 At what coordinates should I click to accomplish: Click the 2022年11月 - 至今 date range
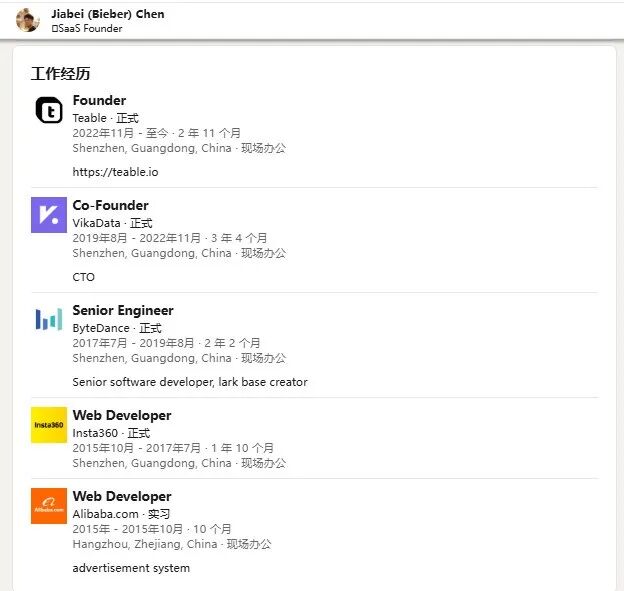point(121,133)
